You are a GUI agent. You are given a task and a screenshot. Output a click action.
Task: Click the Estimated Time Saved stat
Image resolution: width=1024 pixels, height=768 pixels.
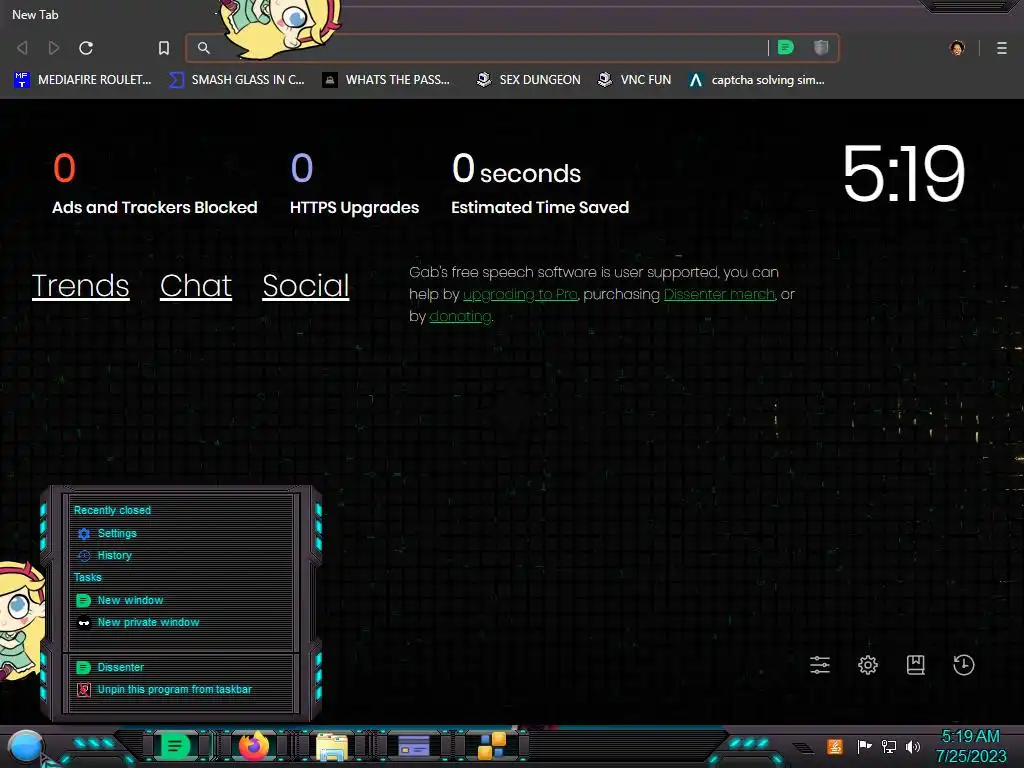click(x=540, y=184)
